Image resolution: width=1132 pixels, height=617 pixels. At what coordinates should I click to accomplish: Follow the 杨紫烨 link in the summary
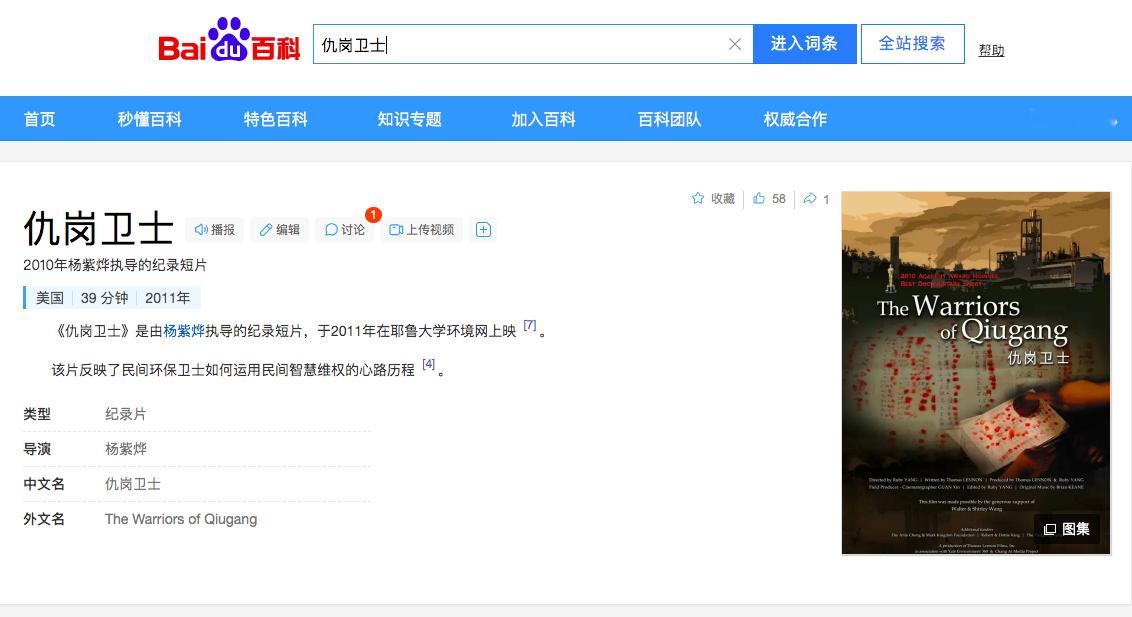(x=184, y=331)
